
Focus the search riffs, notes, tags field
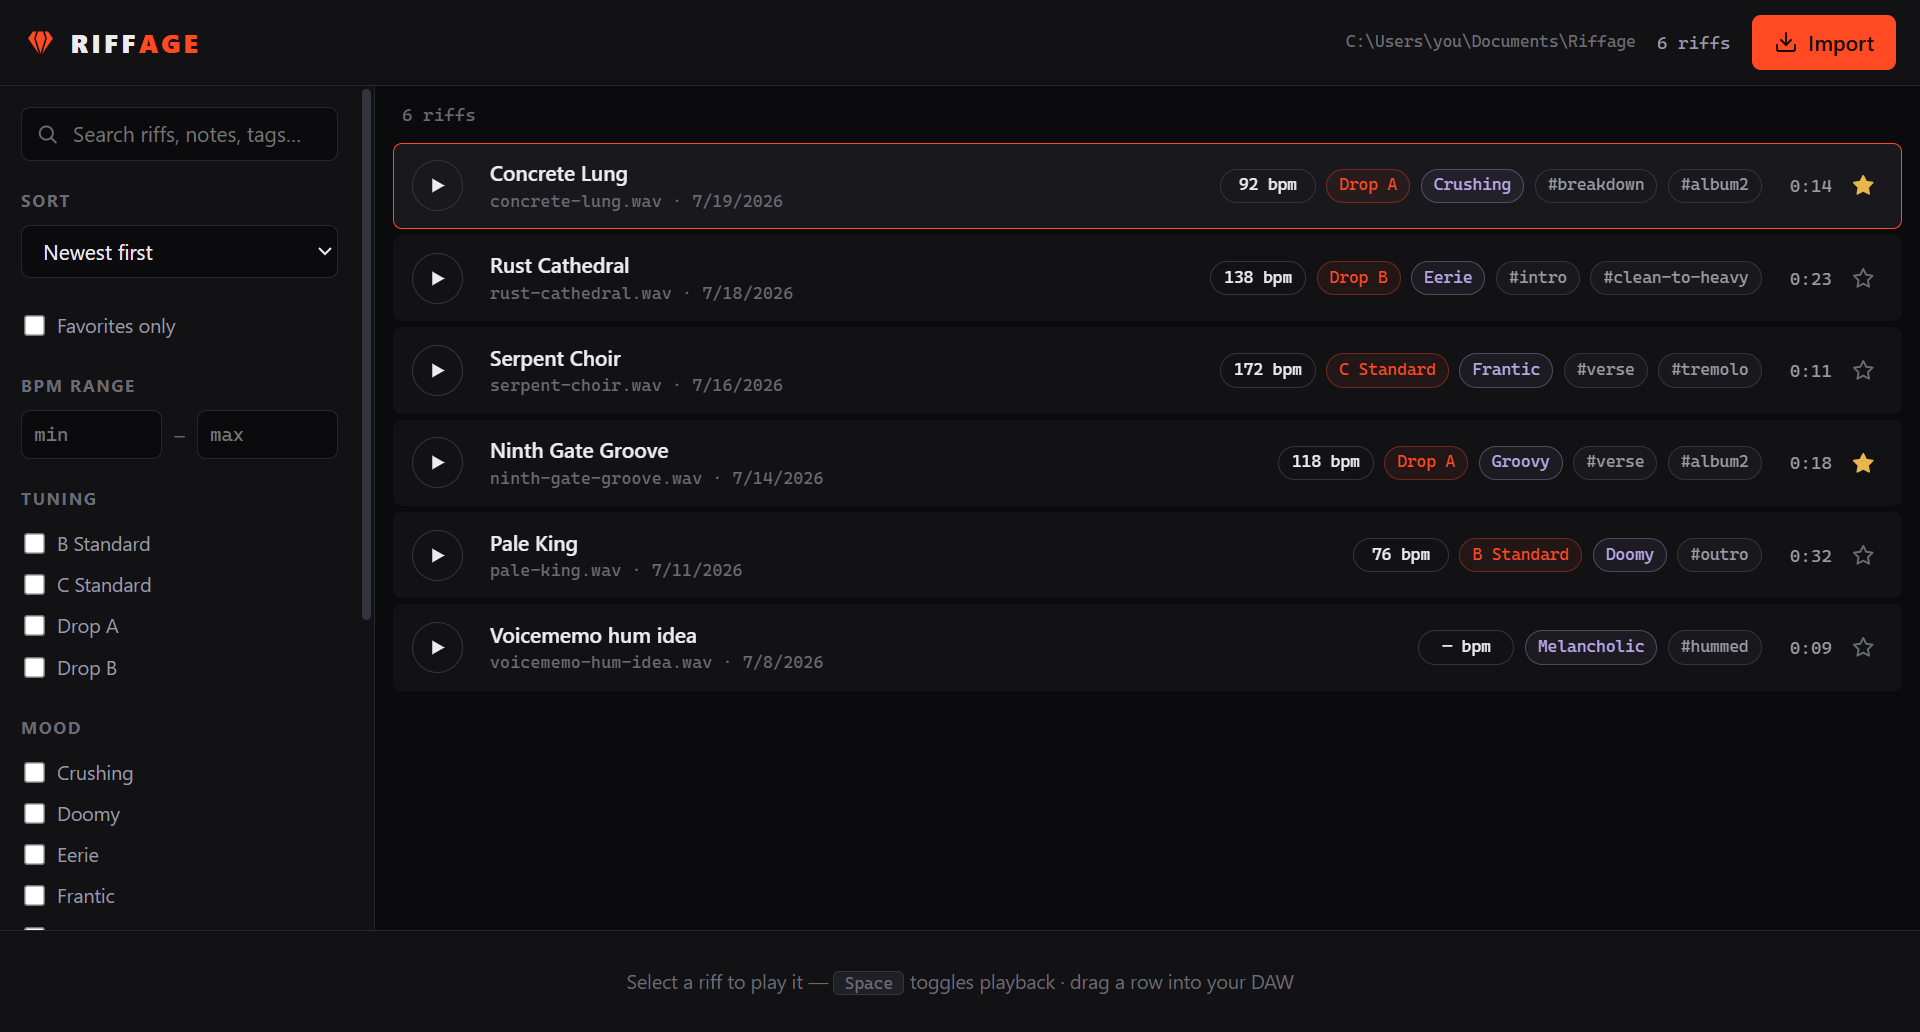(x=179, y=134)
